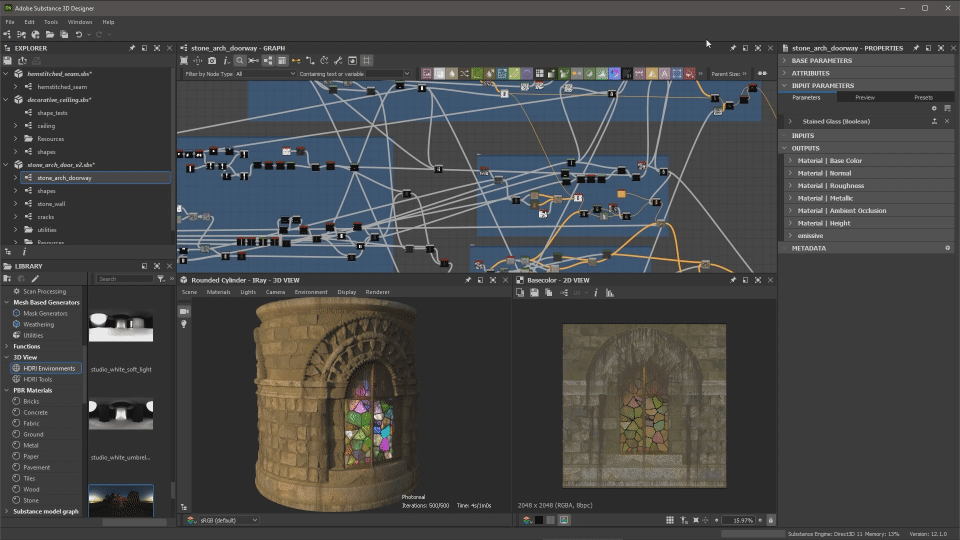Click the light bulb icon in 3D view

(x=184, y=325)
